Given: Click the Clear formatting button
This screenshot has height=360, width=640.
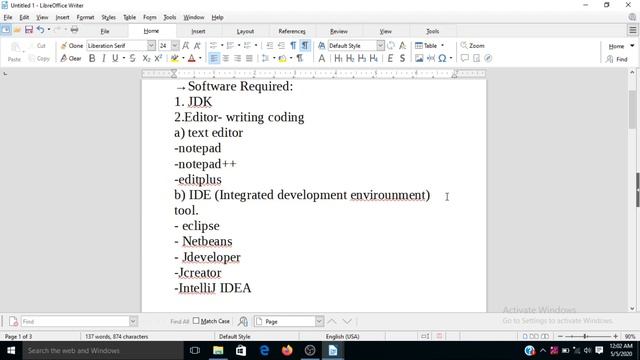Looking at the screenshot, I should coord(71,58).
